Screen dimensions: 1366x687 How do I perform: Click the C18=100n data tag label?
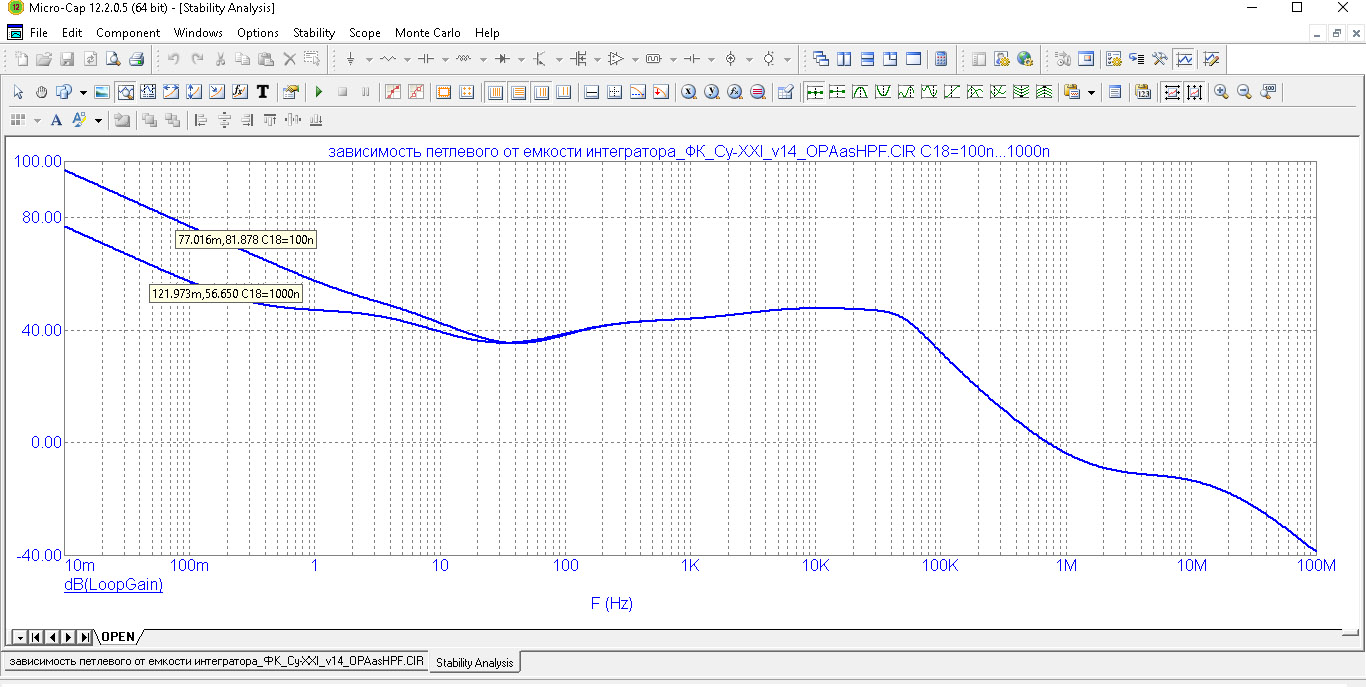tap(246, 240)
